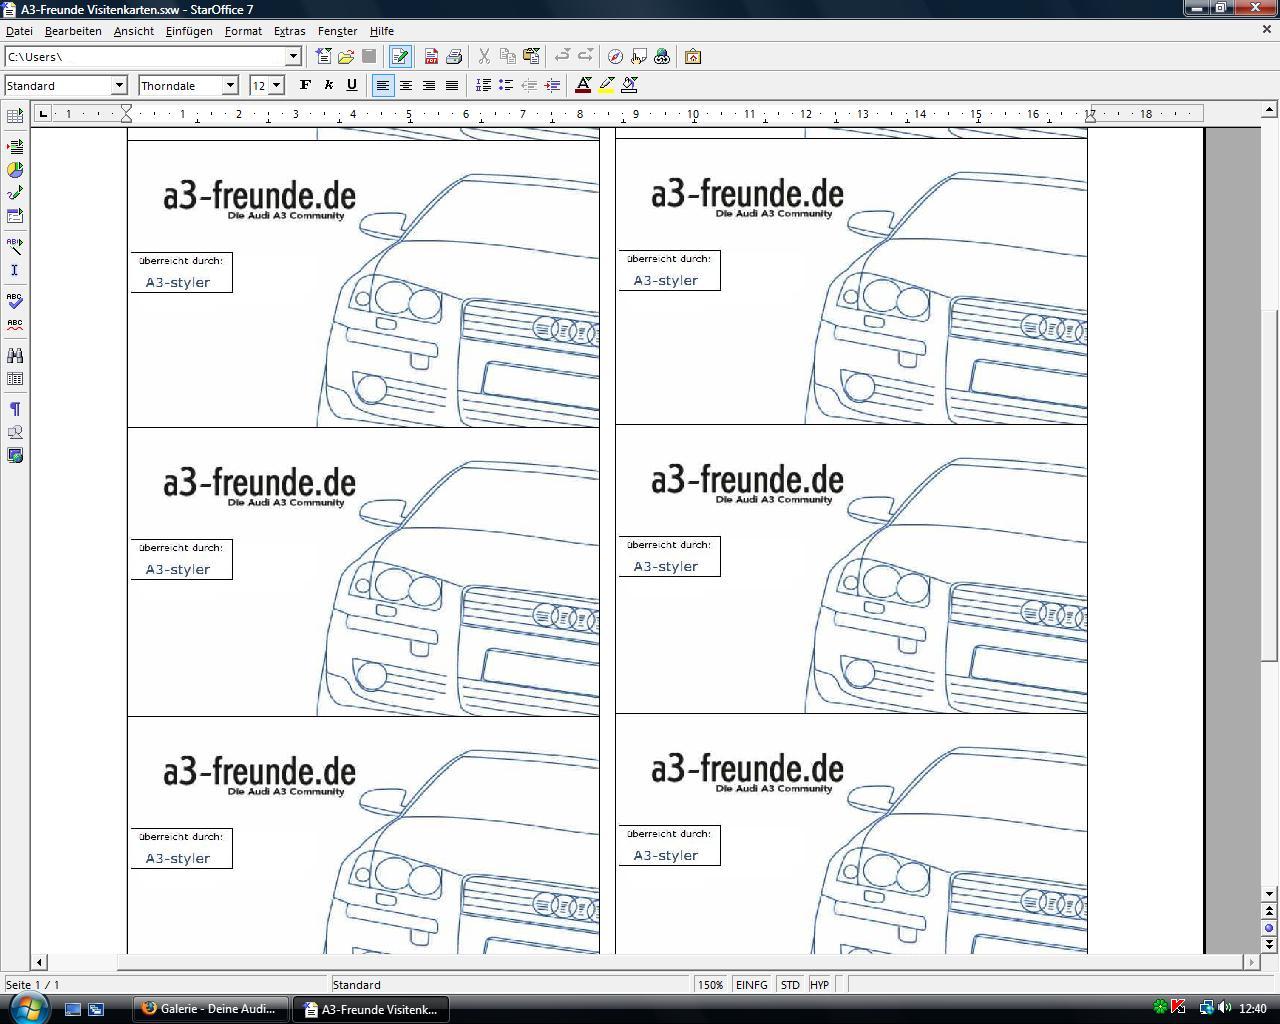
Task: Toggle Direct Cursor icon
Action: [15, 270]
